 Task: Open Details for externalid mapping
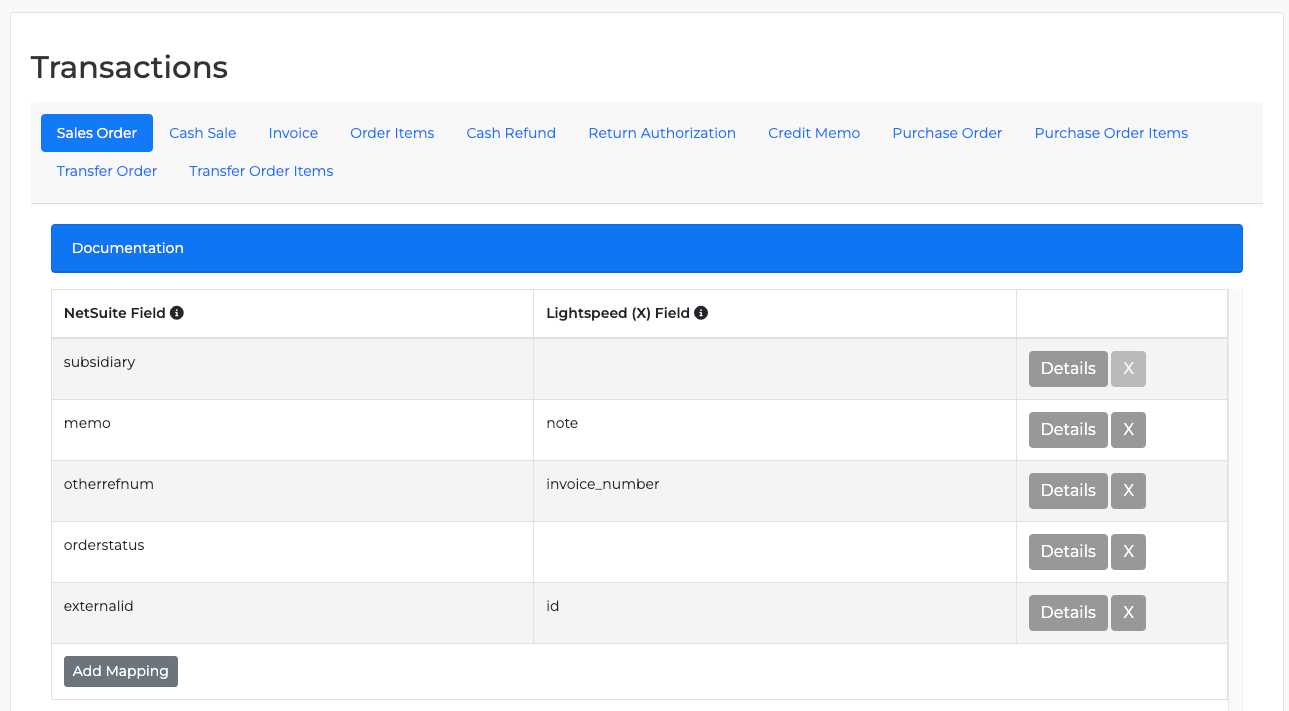pyautogui.click(x=1068, y=613)
